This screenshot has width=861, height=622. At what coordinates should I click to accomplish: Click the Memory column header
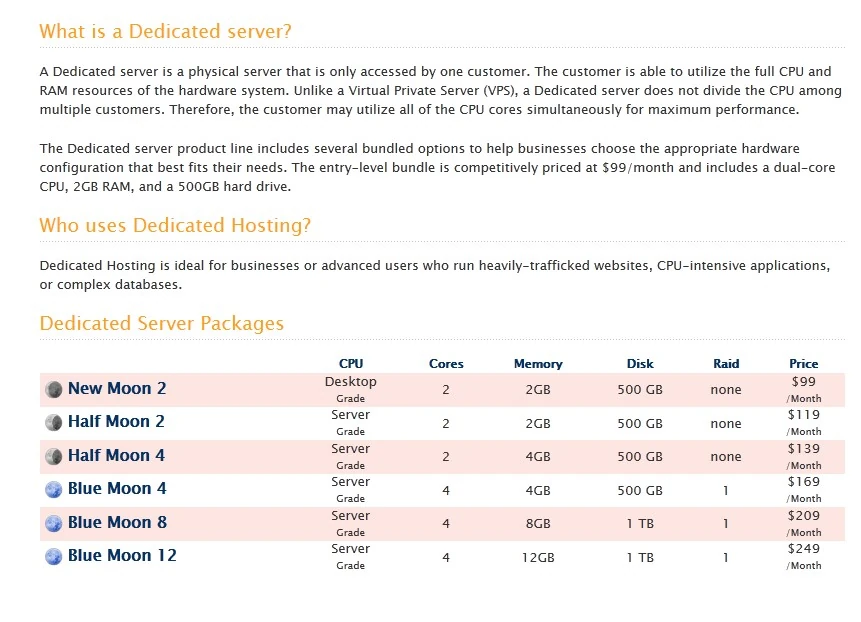[538, 363]
